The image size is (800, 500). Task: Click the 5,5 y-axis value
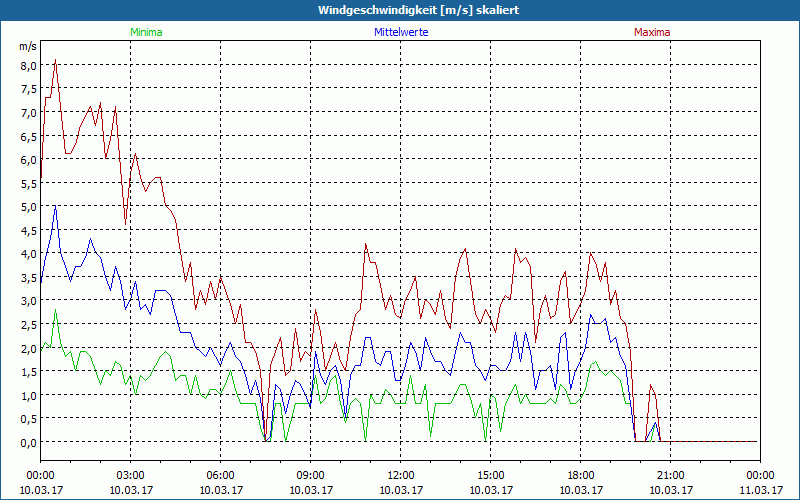[x=29, y=184]
